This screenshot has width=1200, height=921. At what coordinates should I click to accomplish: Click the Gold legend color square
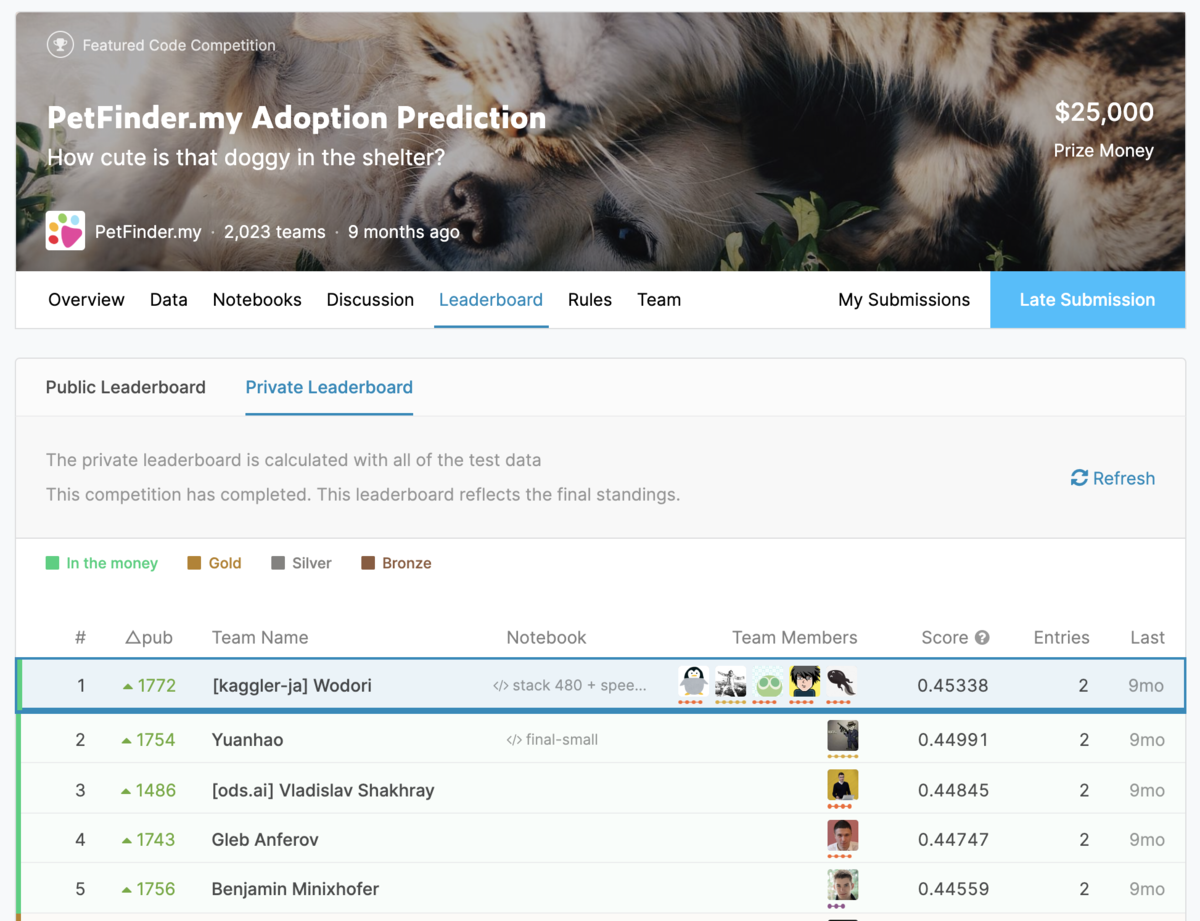tap(194, 563)
